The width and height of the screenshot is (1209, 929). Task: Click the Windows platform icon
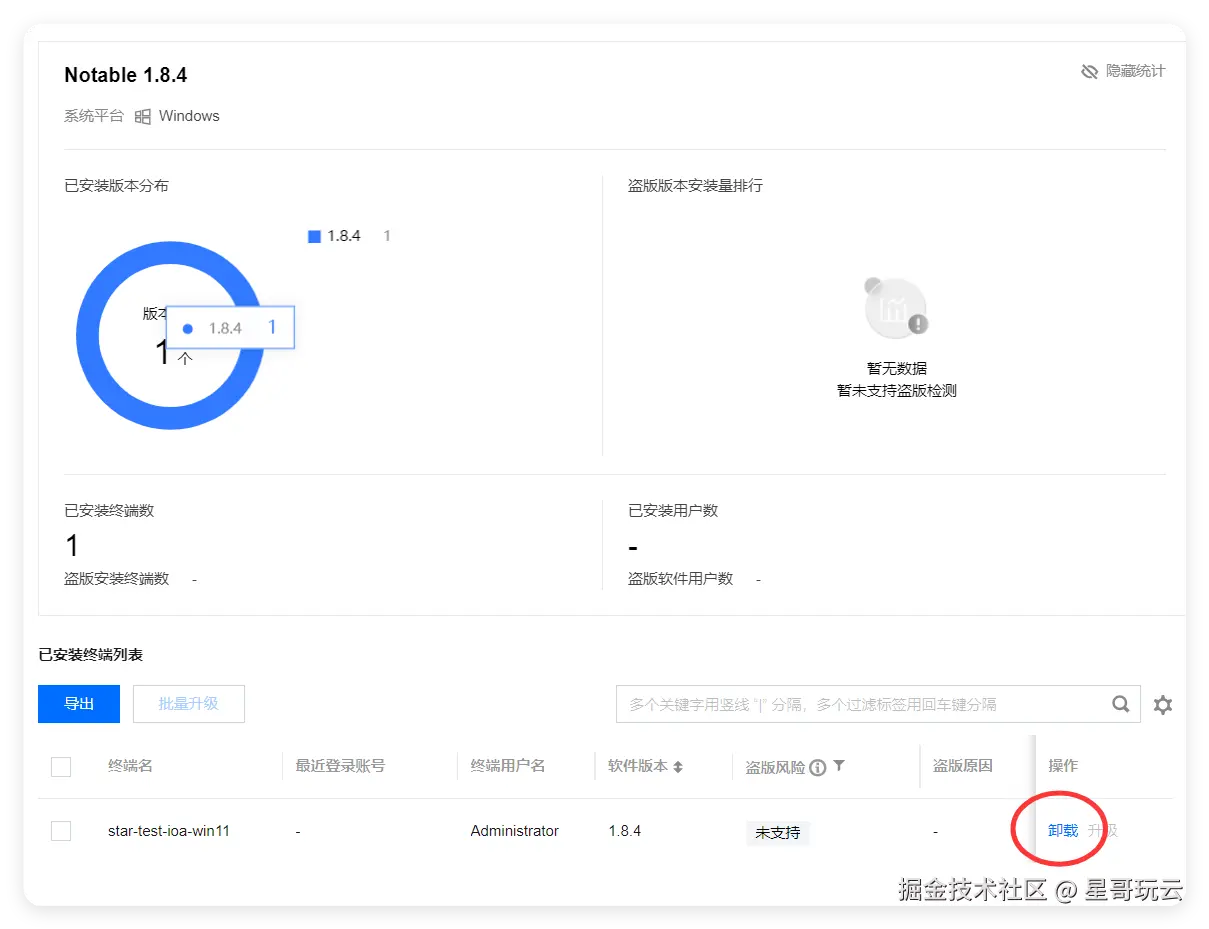(x=143, y=116)
